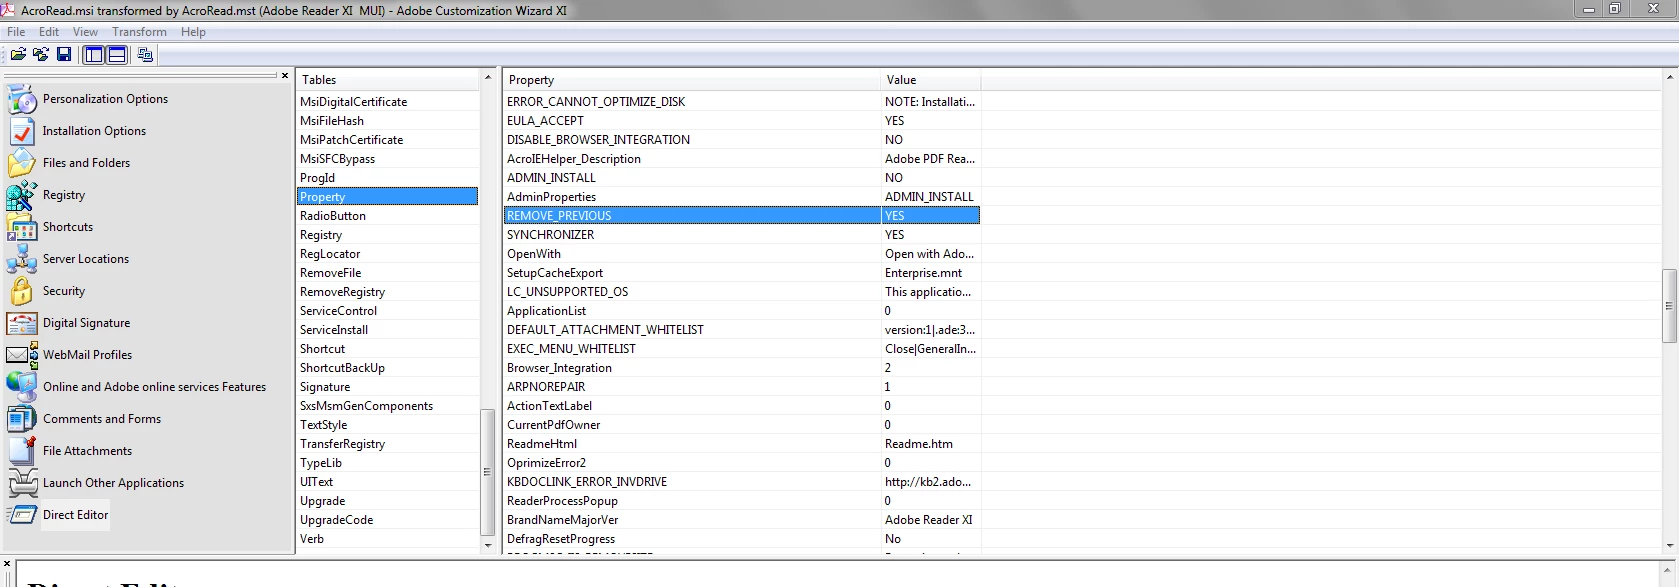Click the Property column header
This screenshot has height=587, width=1679.
692,80
